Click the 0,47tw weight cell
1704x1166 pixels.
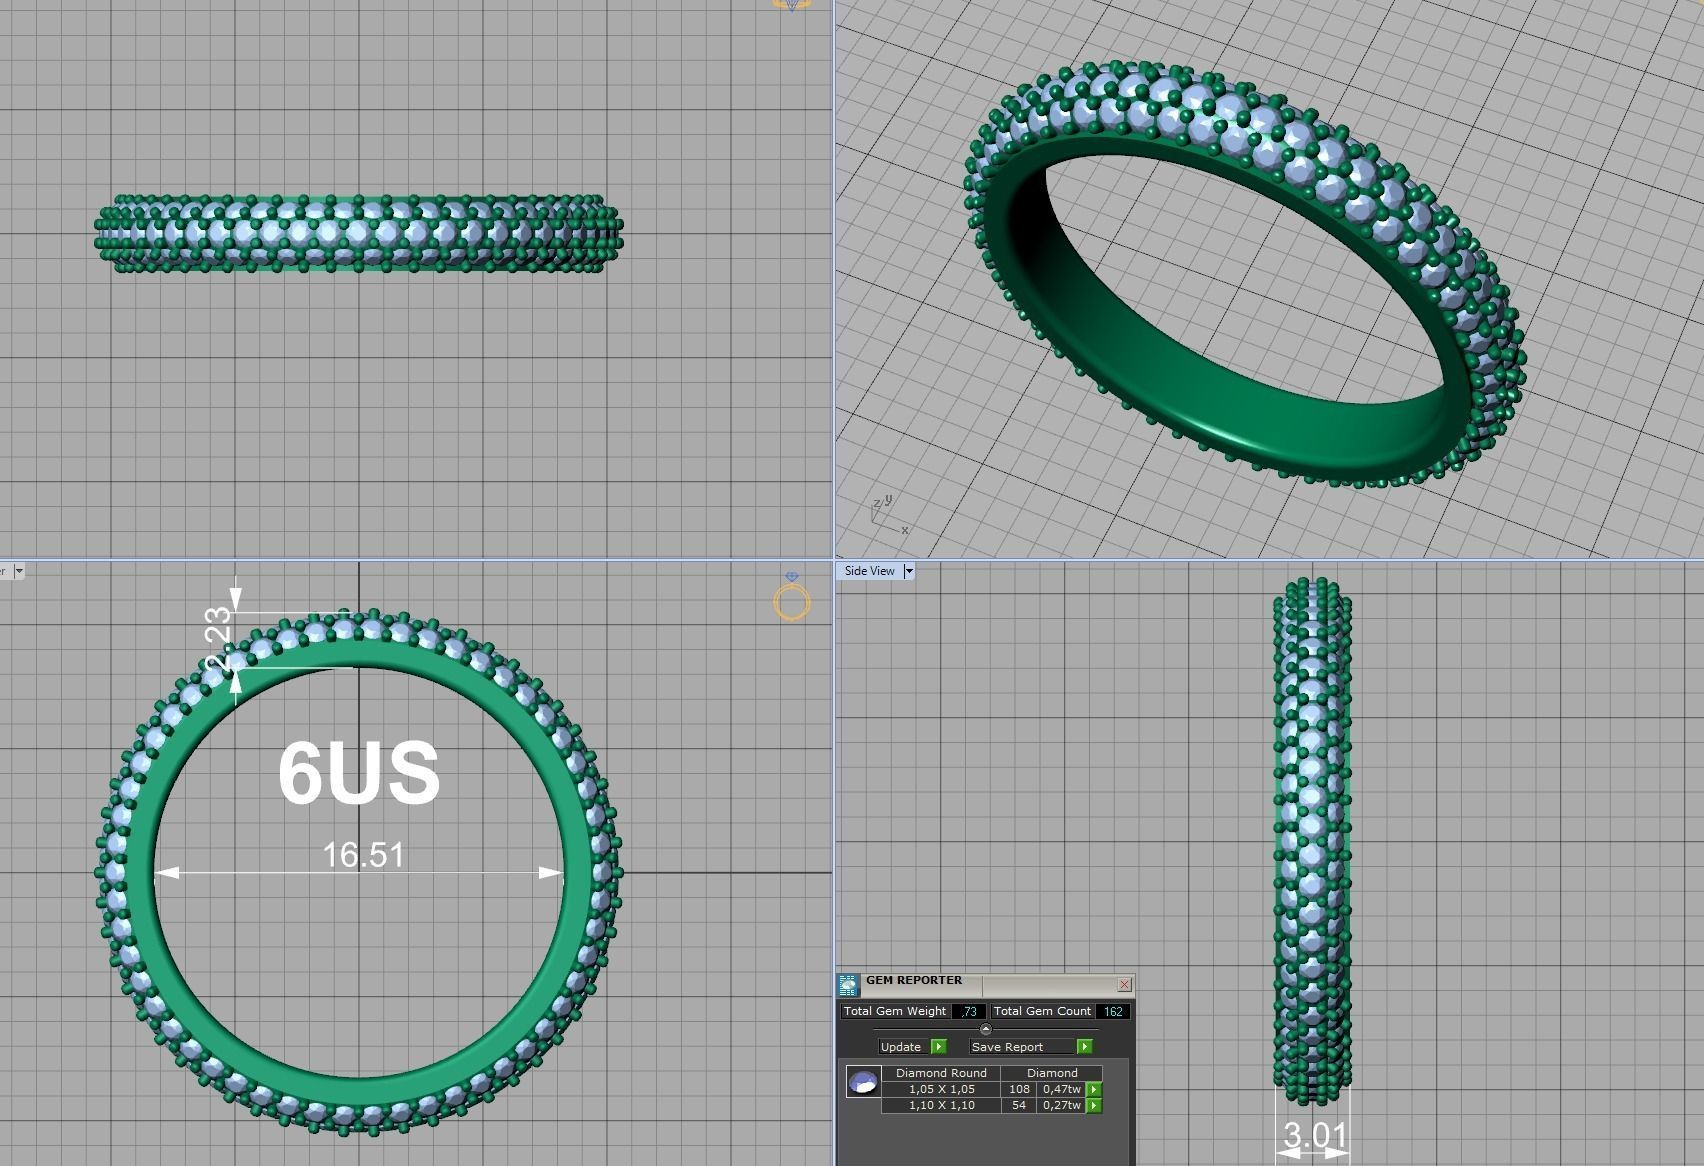click(1061, 1089)
